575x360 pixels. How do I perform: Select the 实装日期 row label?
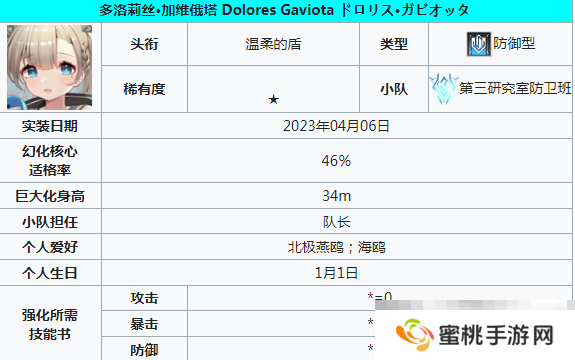pyautogui.click(x=50, y=126)
